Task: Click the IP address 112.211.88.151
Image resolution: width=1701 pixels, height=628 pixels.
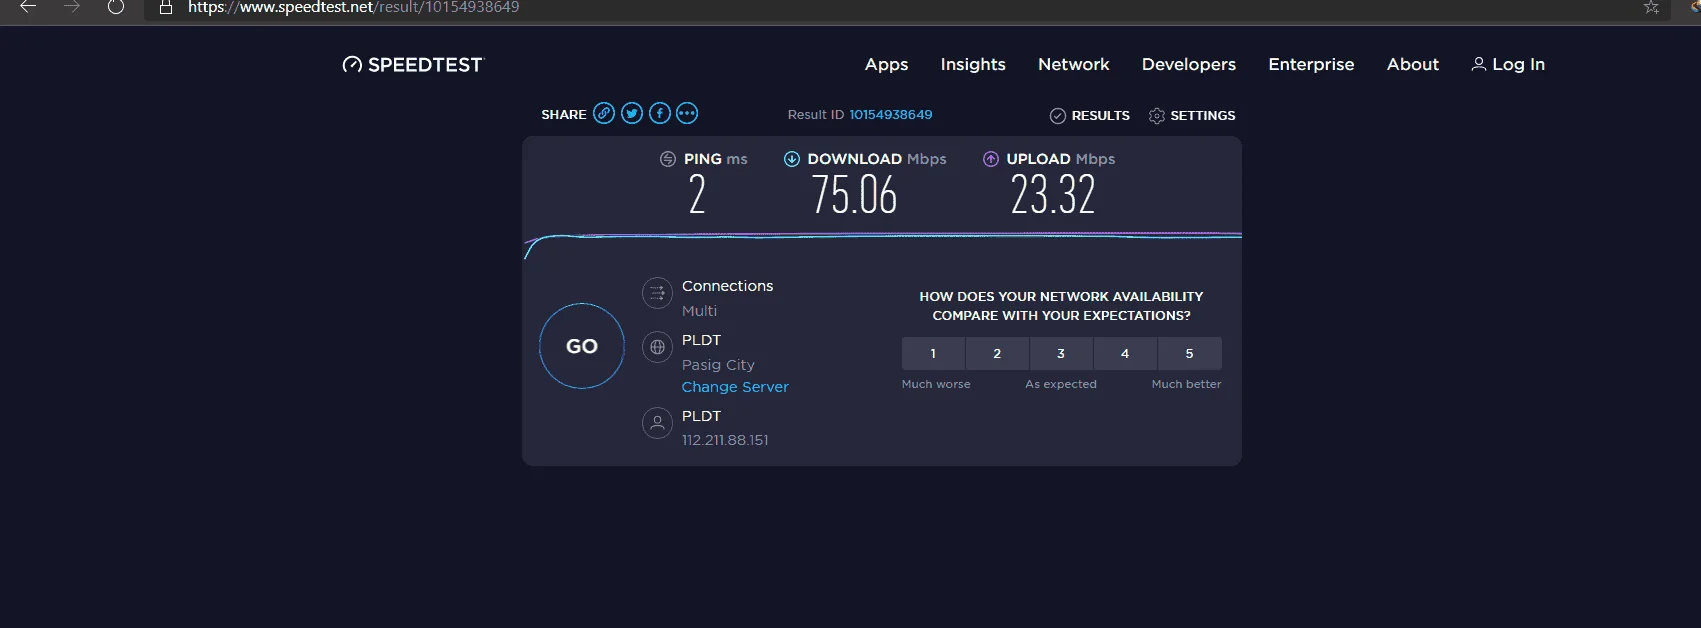Action: [725, 440]
